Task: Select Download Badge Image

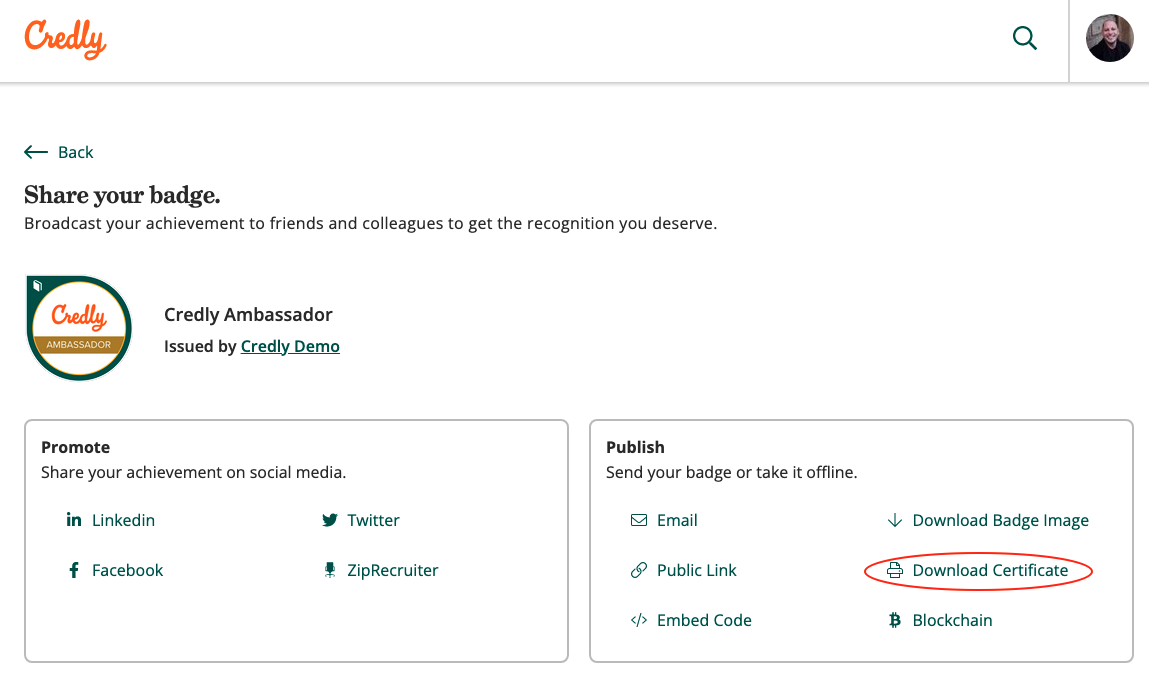Action: pos(1000,520)
